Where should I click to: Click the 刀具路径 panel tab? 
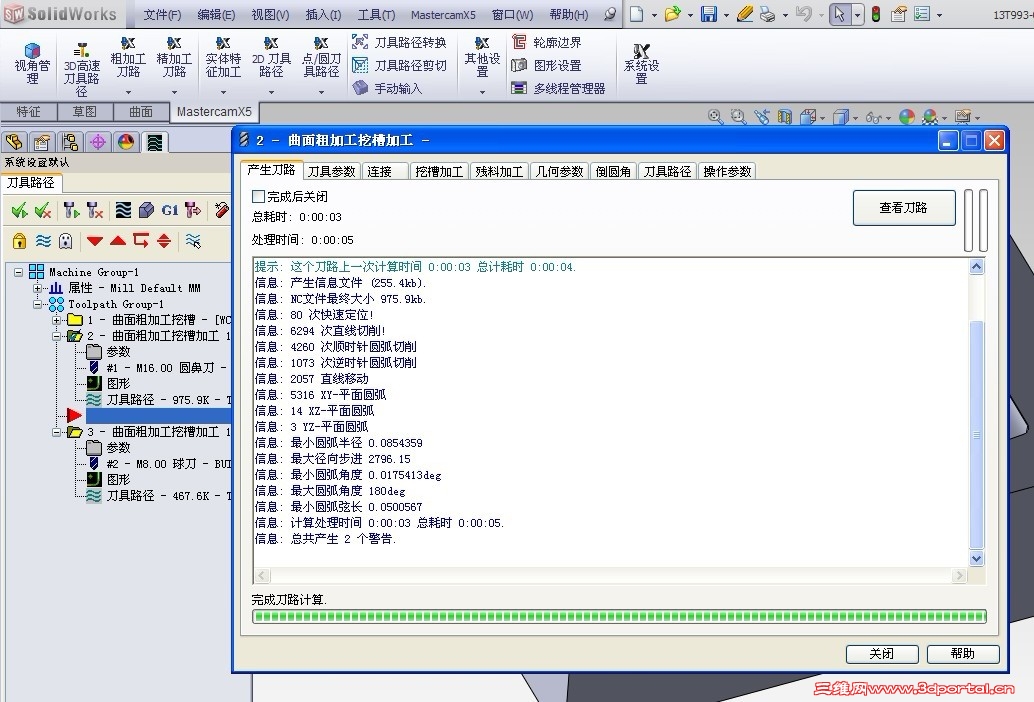[30, 183]
